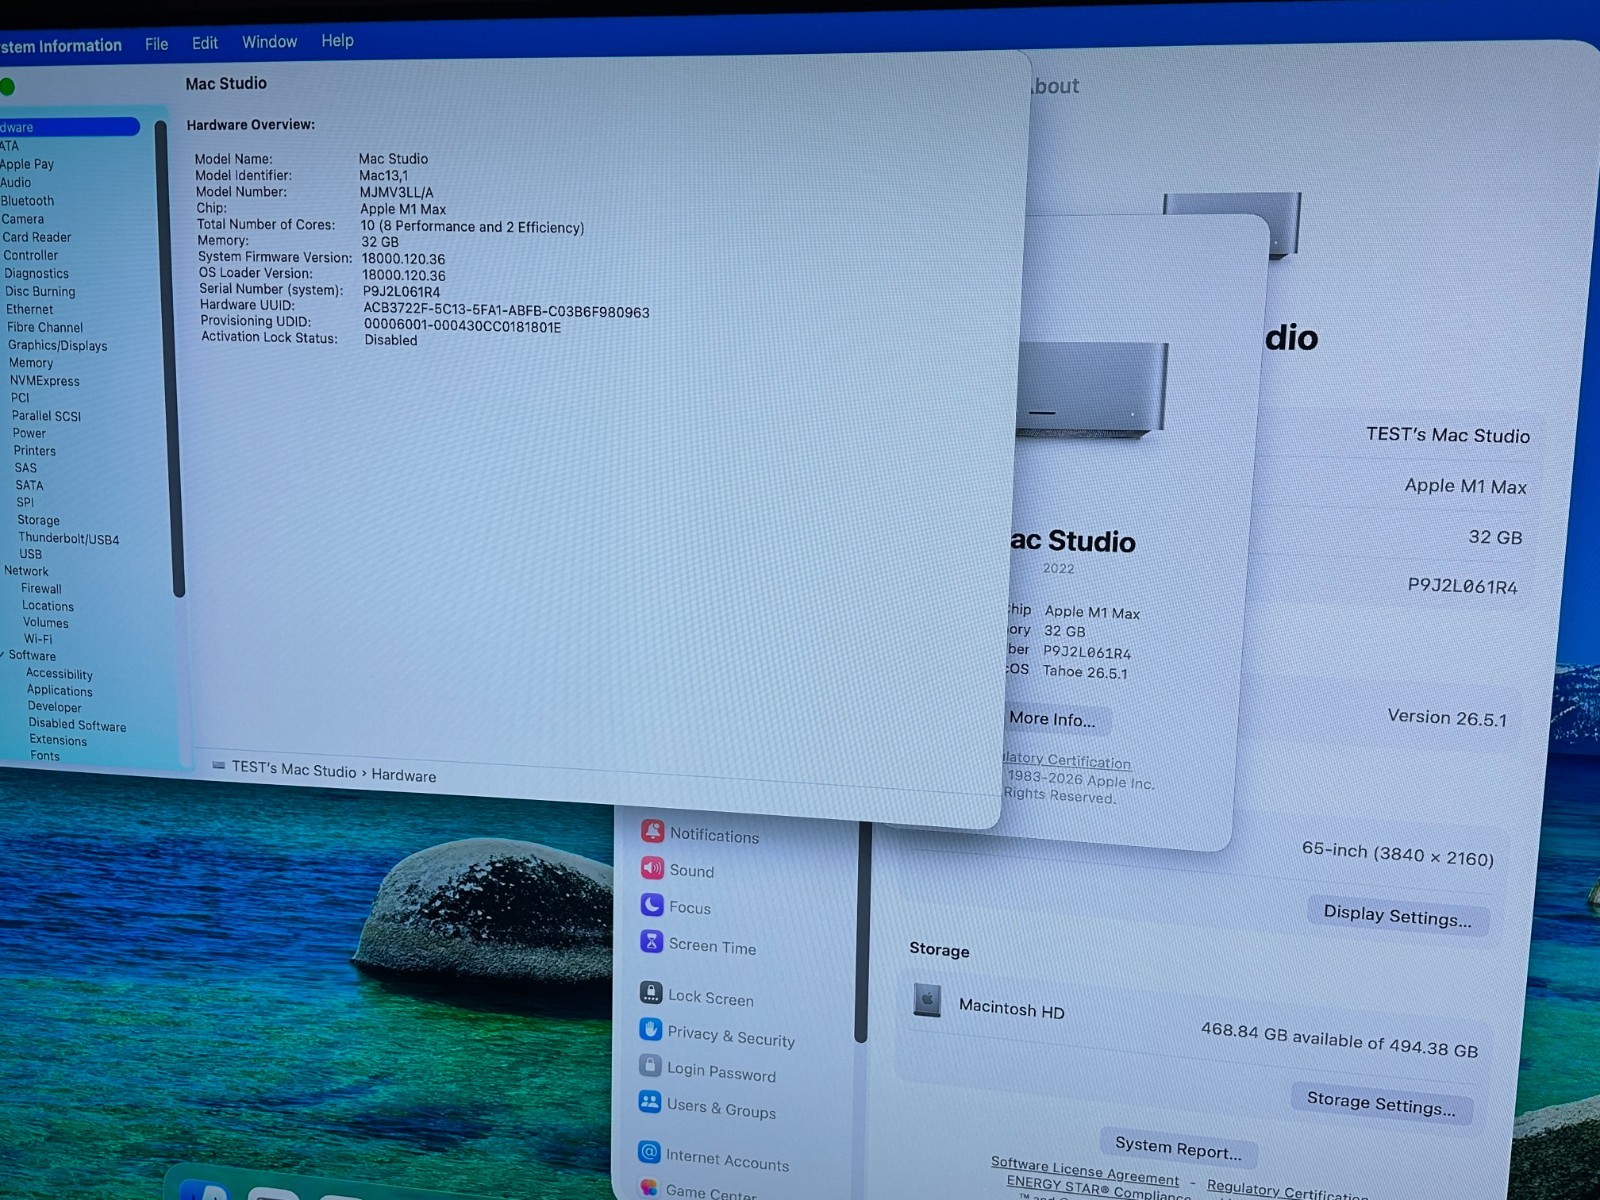1600x1200 pixels.
Task: Click the Macintosh HD storage row
Action: point(1195,1025)
